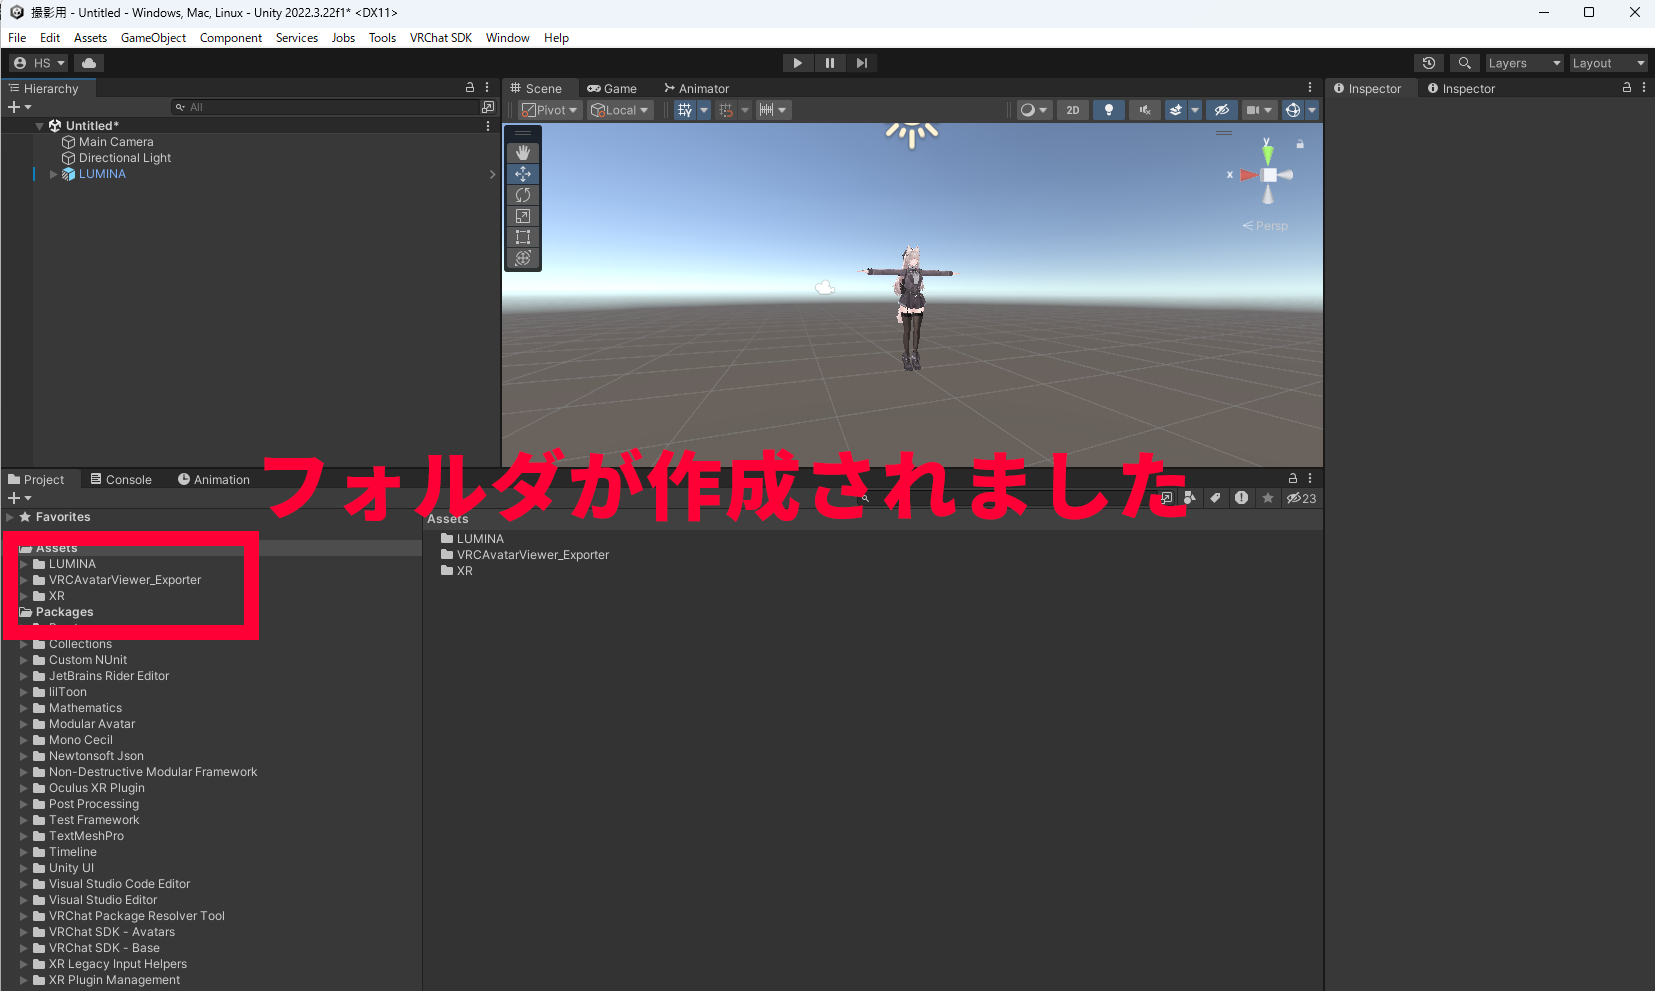Toggle scene lighting bulb
Screen dimensions: 1655x991
[1108, 110]
